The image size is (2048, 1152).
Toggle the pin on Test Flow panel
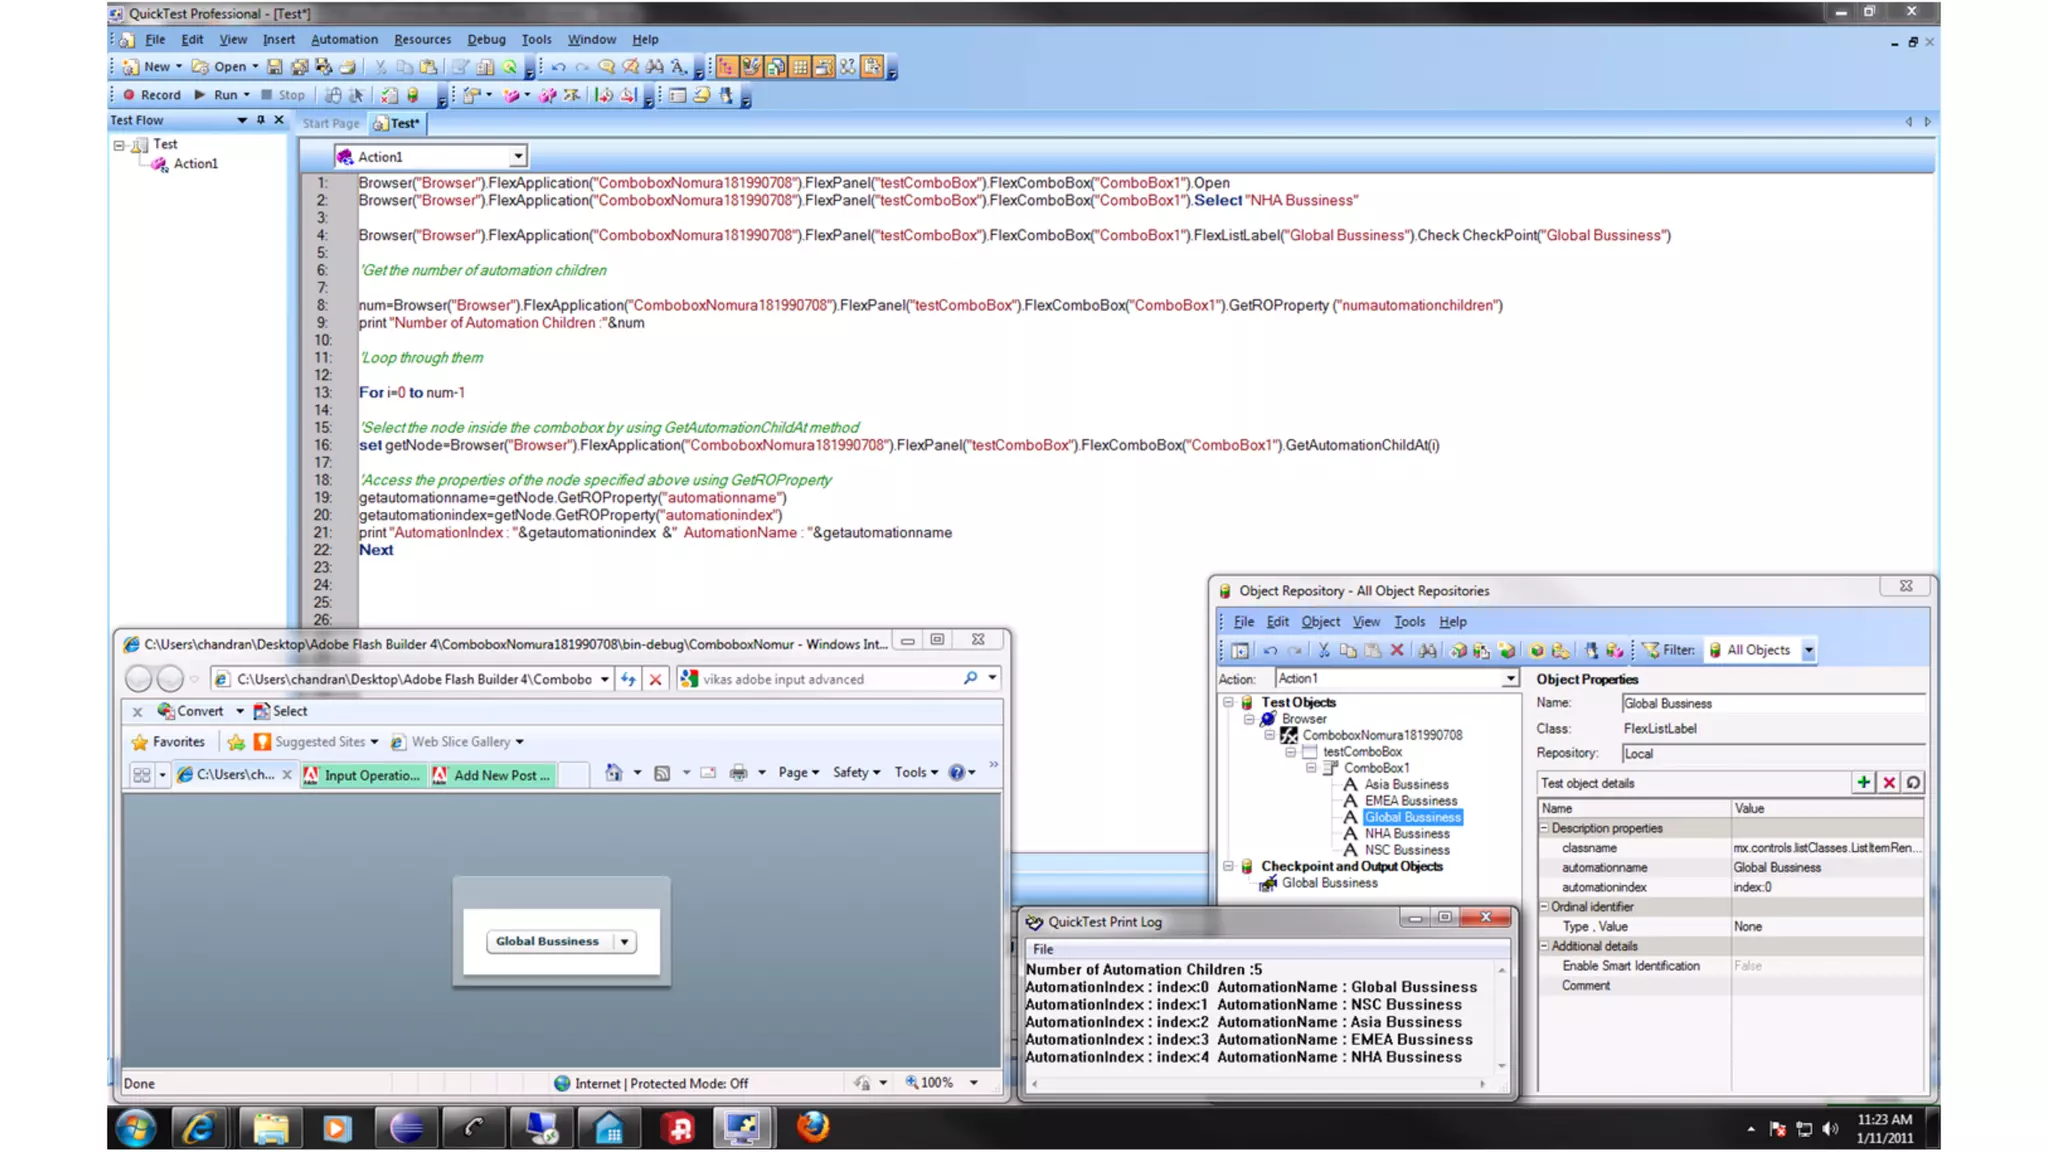click(261, 120)
